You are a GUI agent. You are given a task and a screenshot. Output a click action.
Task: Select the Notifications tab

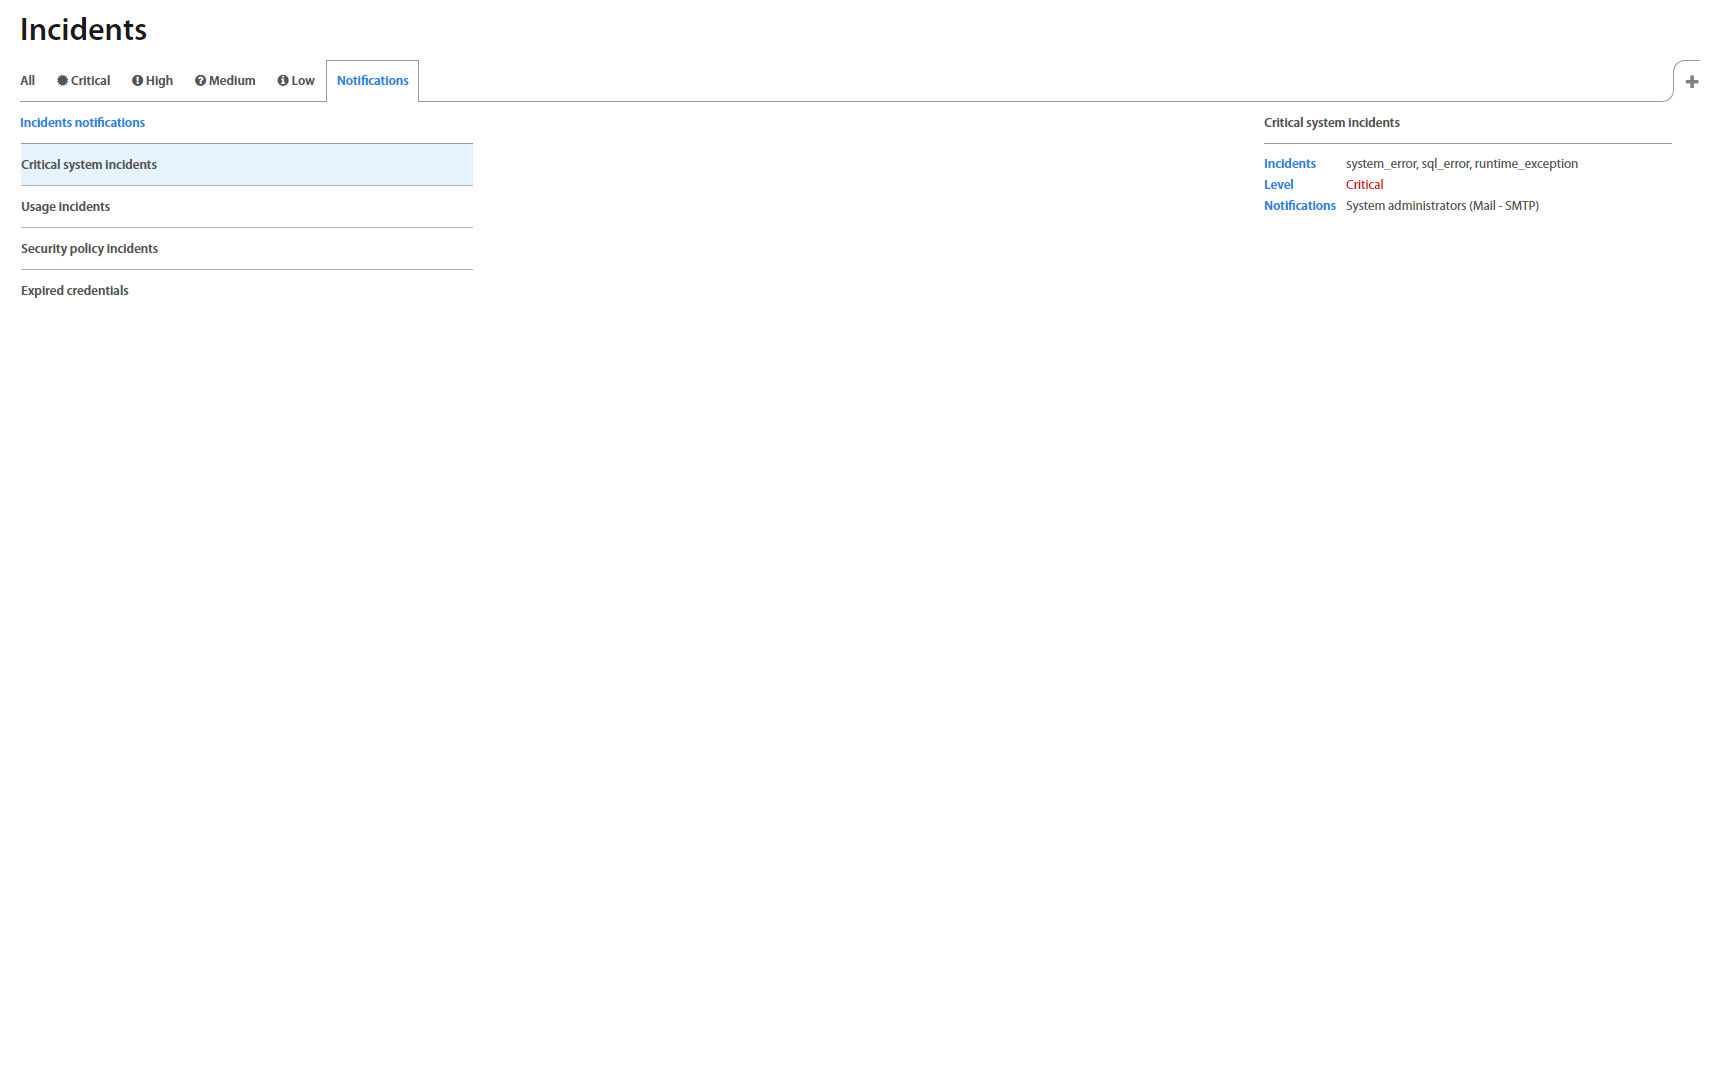372,81
